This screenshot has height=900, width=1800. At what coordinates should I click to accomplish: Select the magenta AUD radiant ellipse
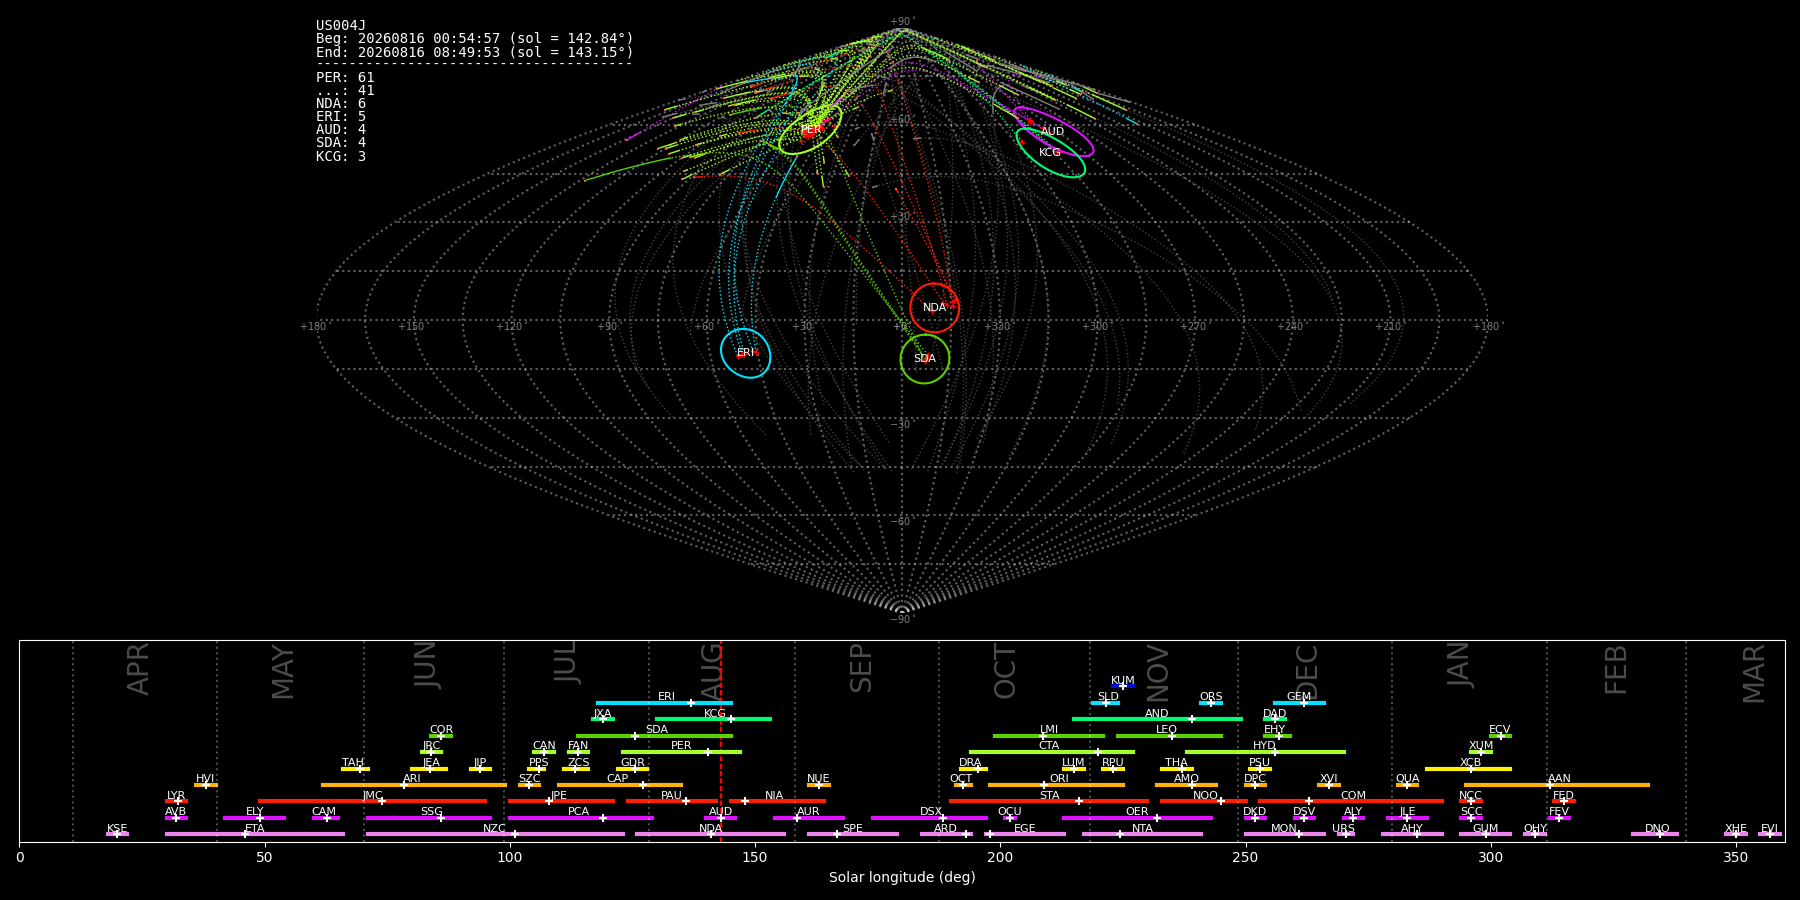(x=1053, y=132)
